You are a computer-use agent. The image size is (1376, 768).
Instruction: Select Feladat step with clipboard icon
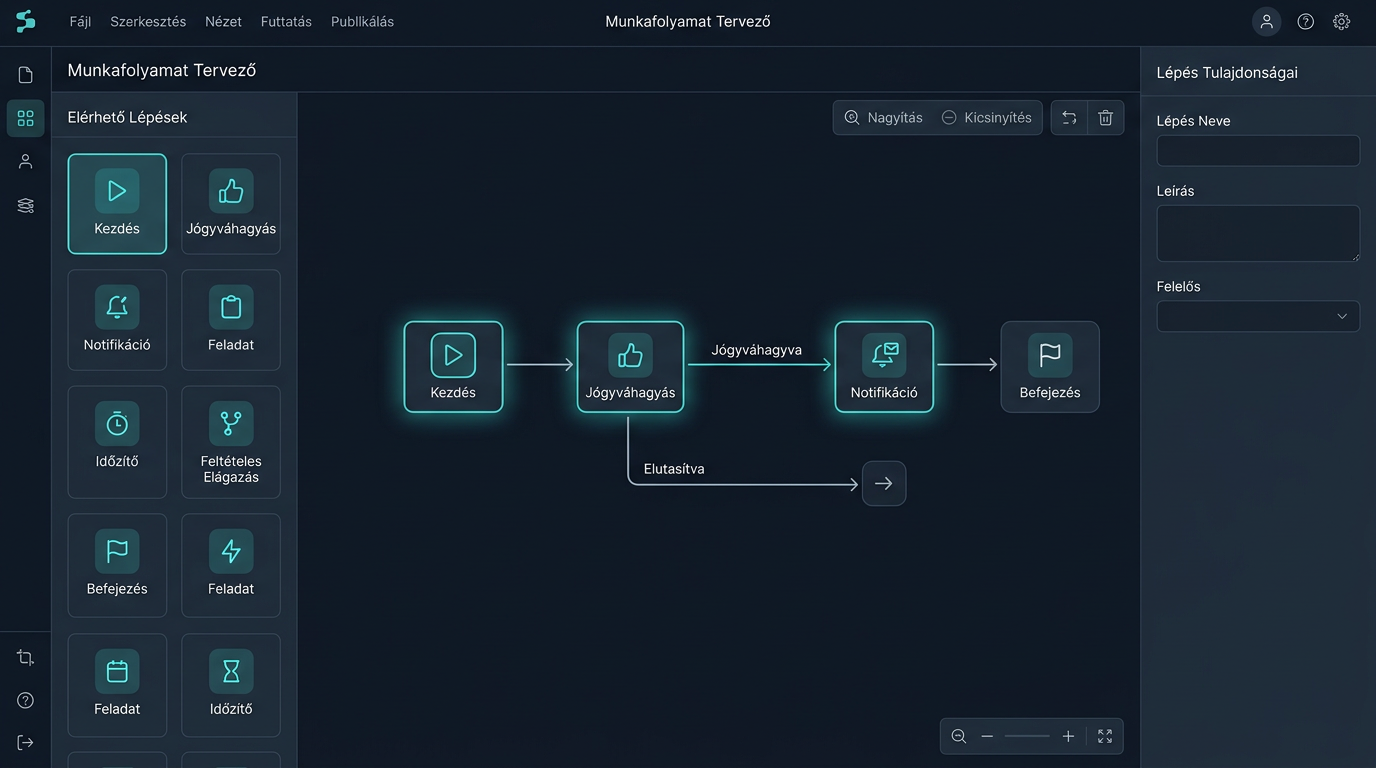point(231,320)
